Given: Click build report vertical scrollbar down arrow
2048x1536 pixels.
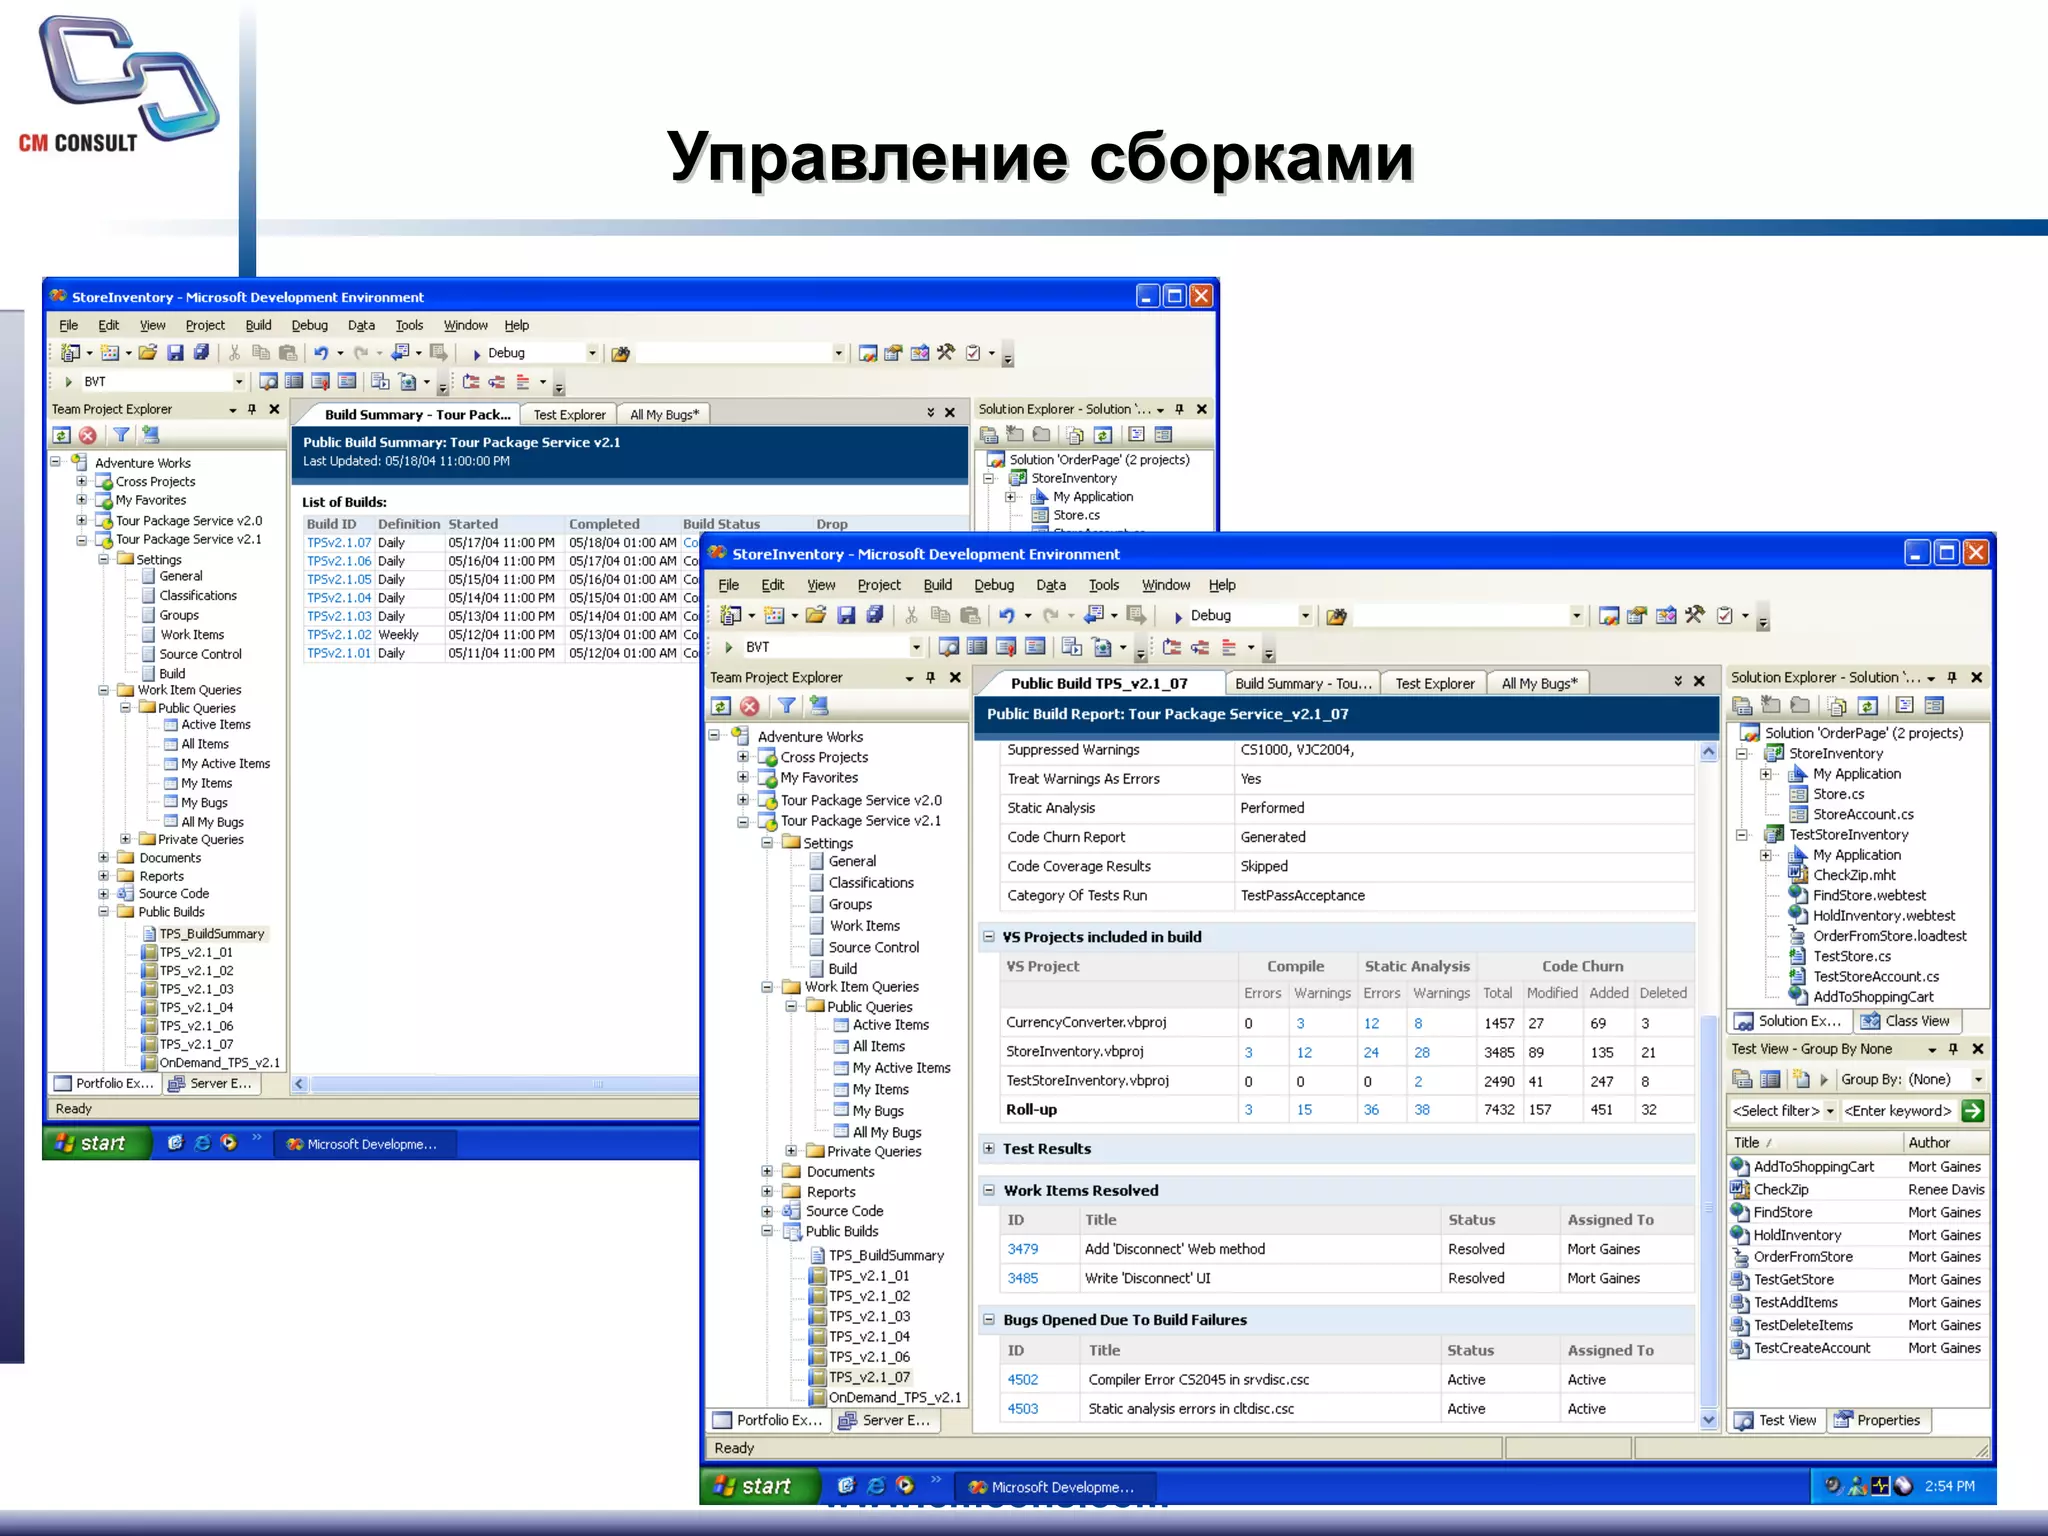Looking at the screenshot, I should 1708,1419.
